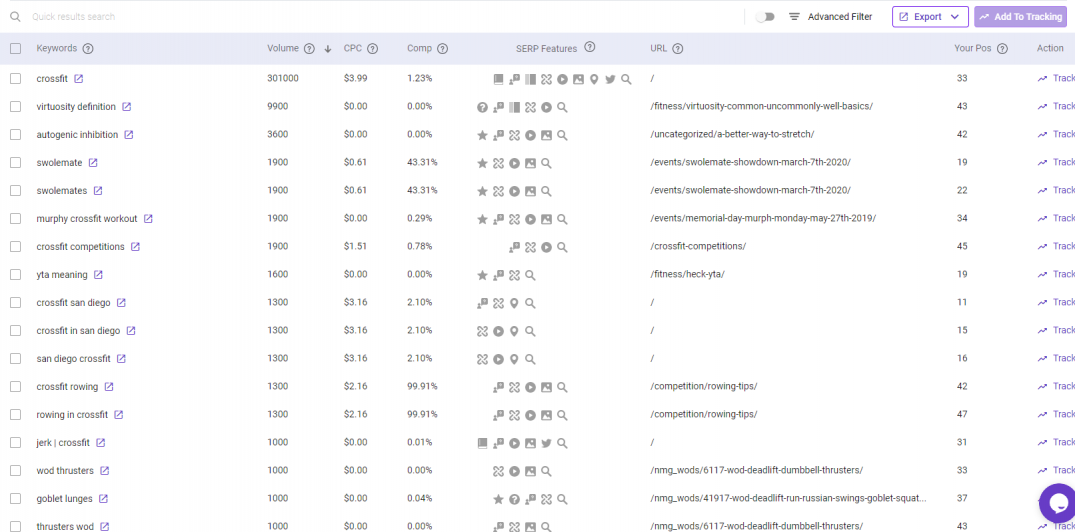Click help icon next to SERP Features header
Viewport: 1075px width, 532px height.
(590, 47)
